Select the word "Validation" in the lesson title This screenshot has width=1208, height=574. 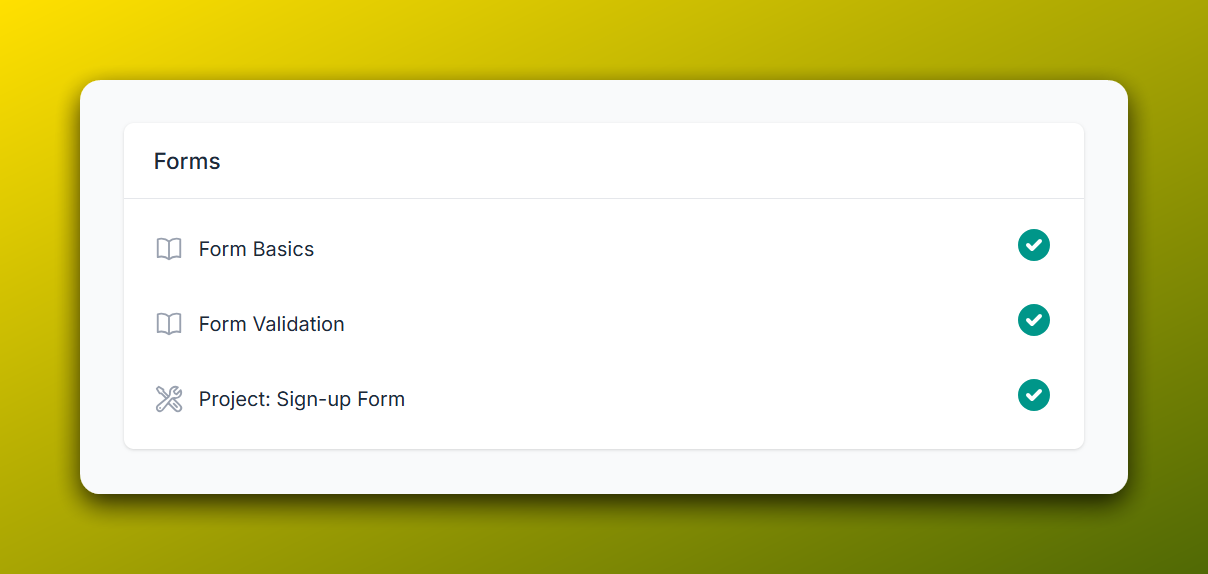[x=299, y=324]
